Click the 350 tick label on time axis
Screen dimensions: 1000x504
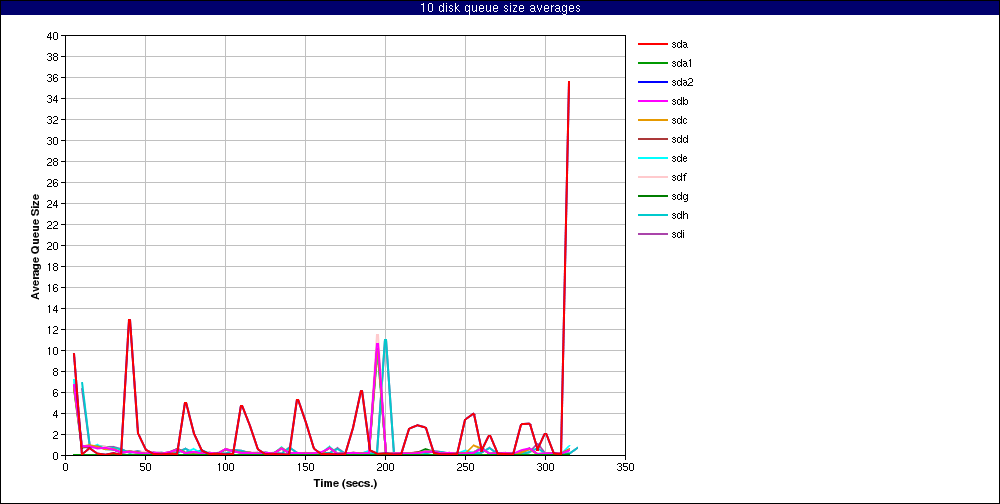click(x=626, y=467)
